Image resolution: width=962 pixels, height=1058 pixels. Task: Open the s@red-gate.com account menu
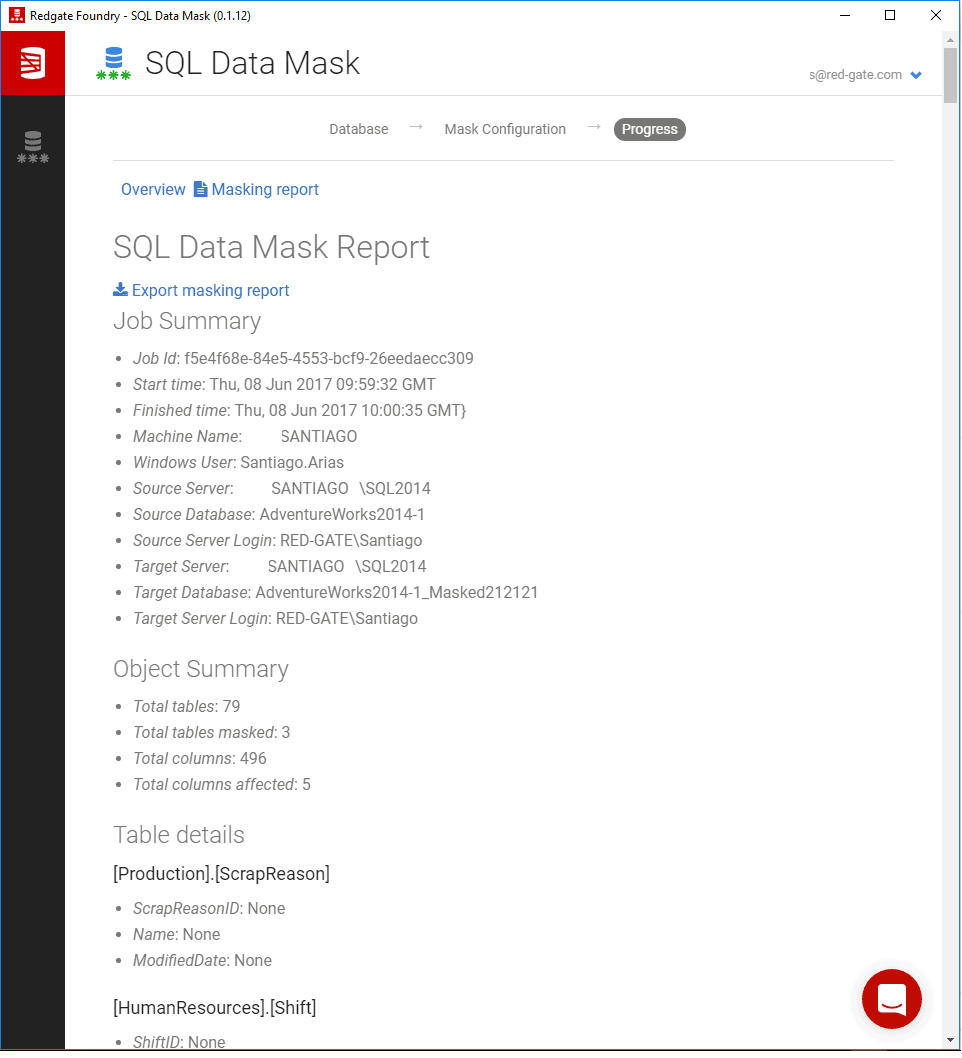(855, 75)
